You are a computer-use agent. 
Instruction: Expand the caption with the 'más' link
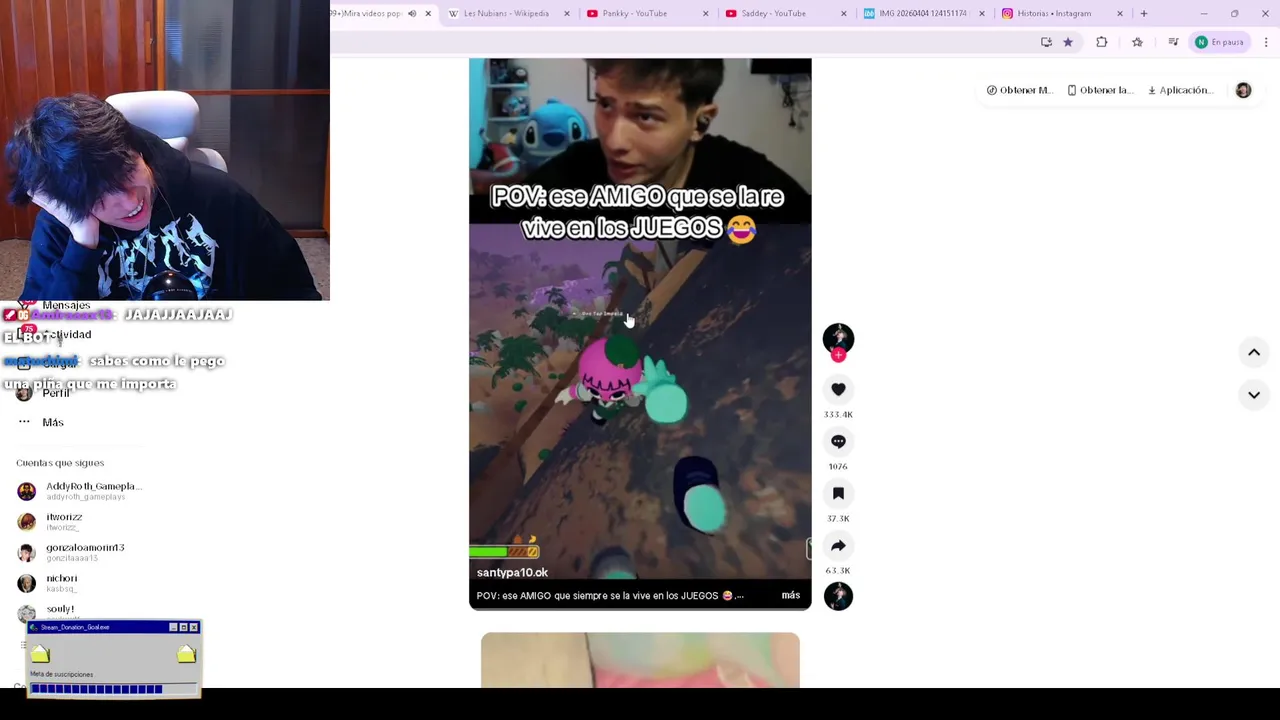tap(790, 595)
